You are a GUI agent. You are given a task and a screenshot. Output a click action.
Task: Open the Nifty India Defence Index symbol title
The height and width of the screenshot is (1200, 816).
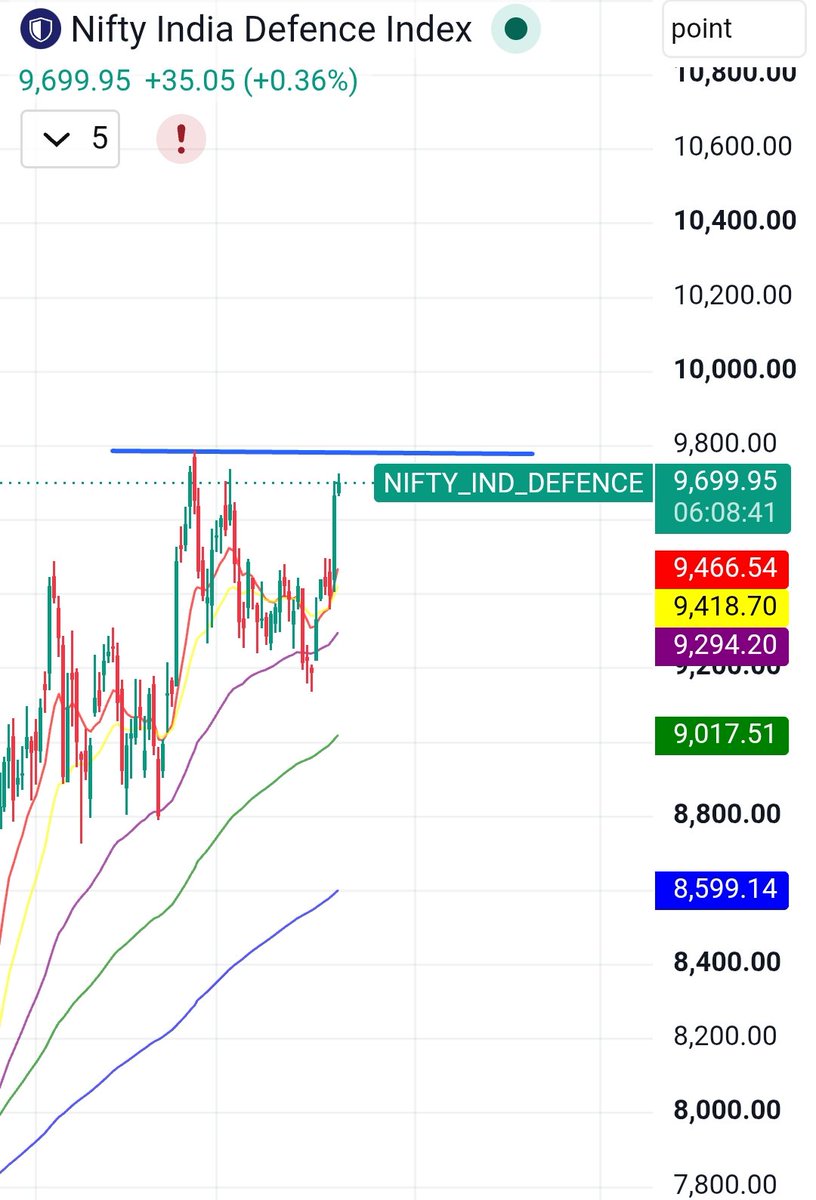pyautogui.click(x=272, y=30)
